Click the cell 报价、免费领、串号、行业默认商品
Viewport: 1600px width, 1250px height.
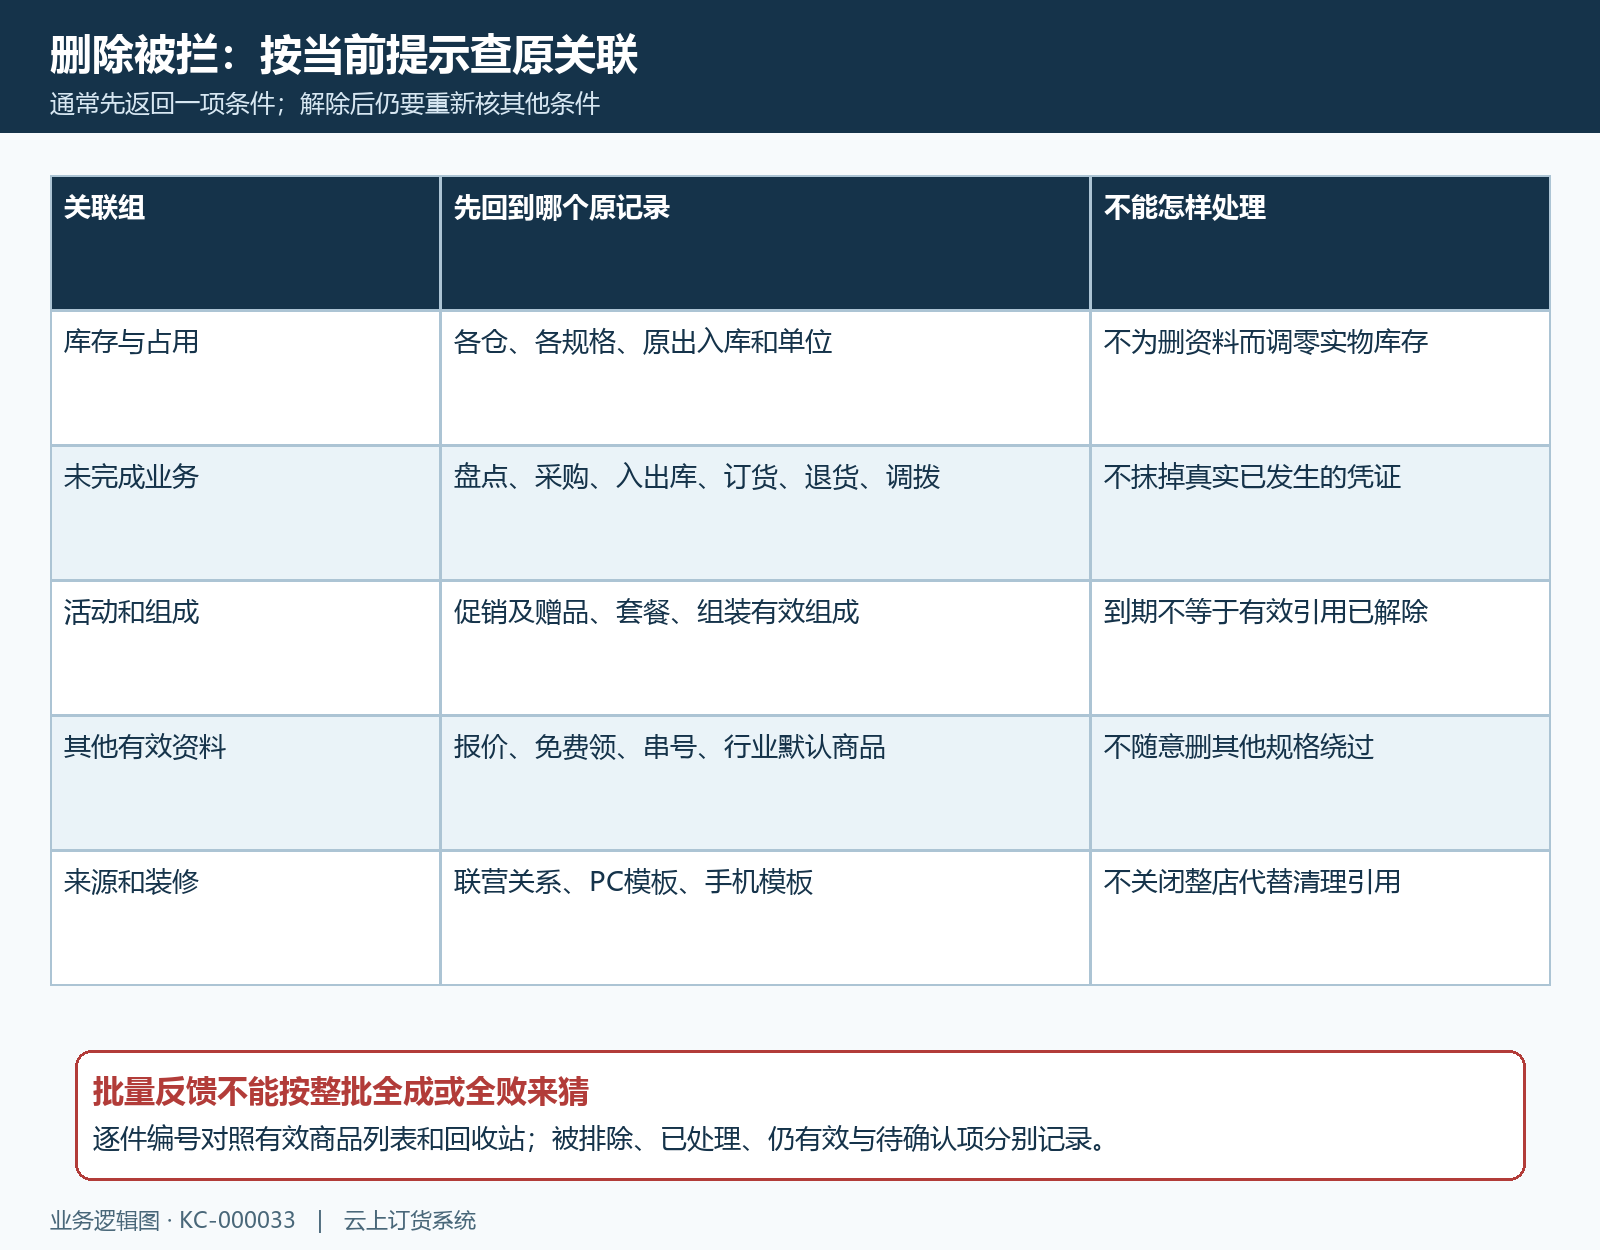point(765,783)
